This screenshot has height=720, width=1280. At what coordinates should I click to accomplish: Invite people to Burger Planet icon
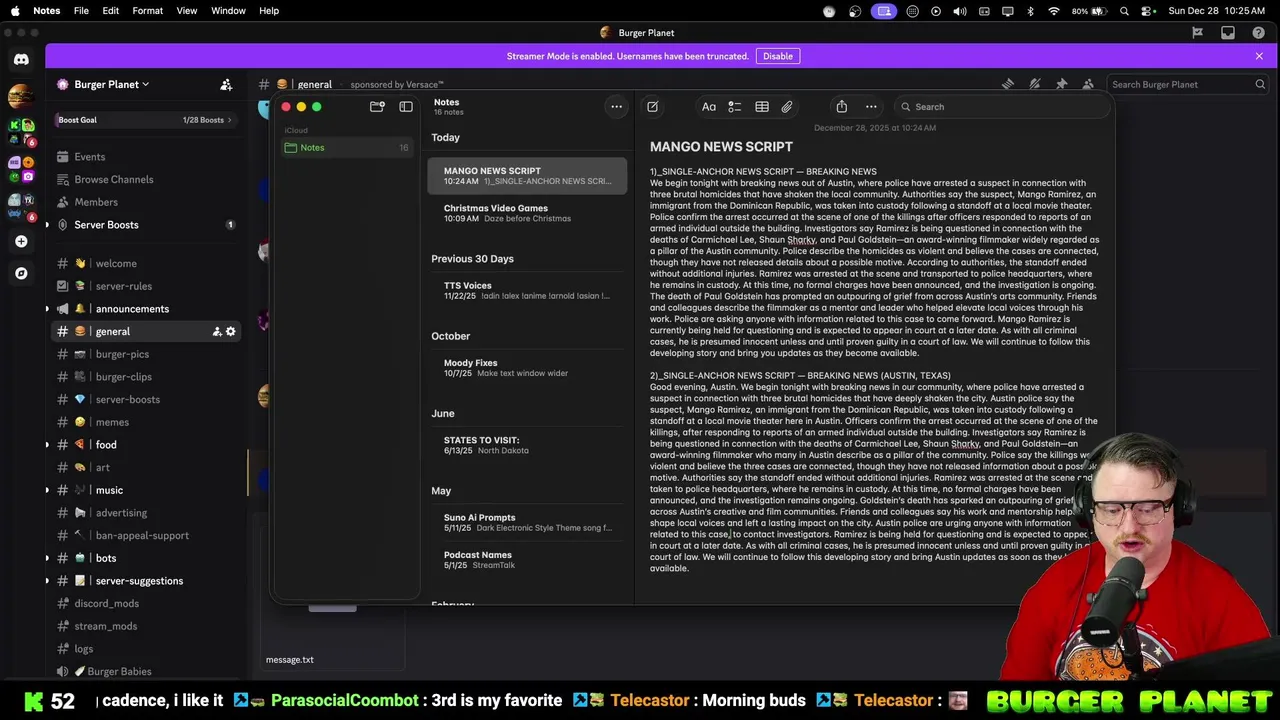[226, 85]
